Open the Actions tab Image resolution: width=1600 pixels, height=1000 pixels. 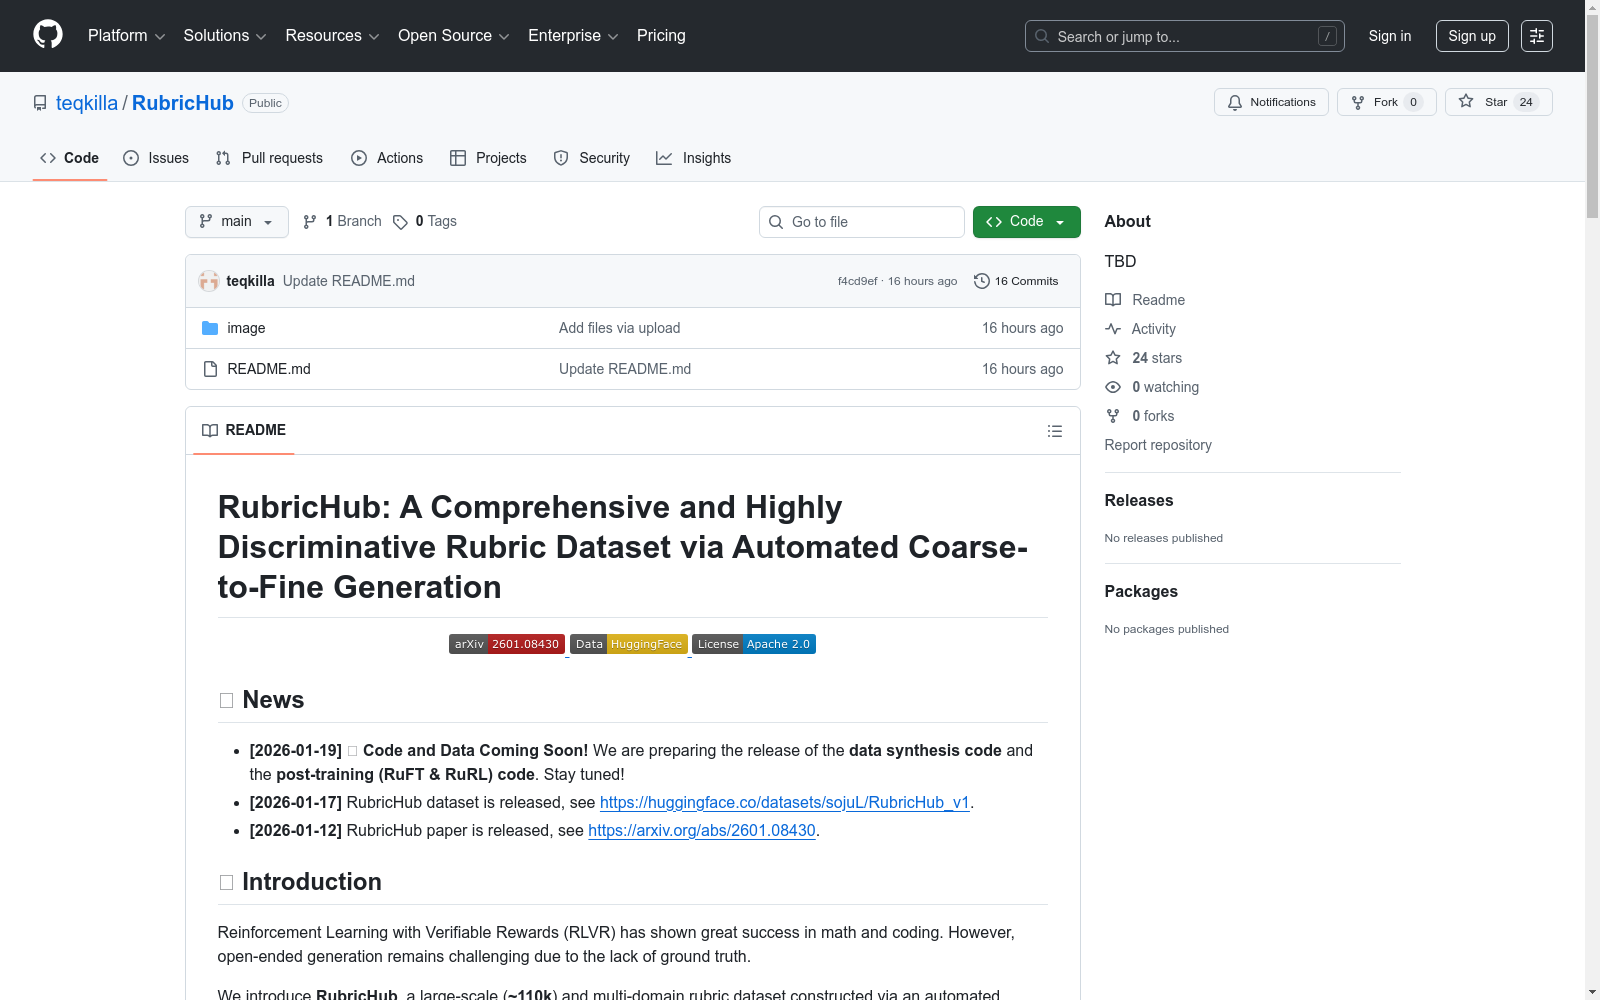pyautogui.click(x=387, y=158)
